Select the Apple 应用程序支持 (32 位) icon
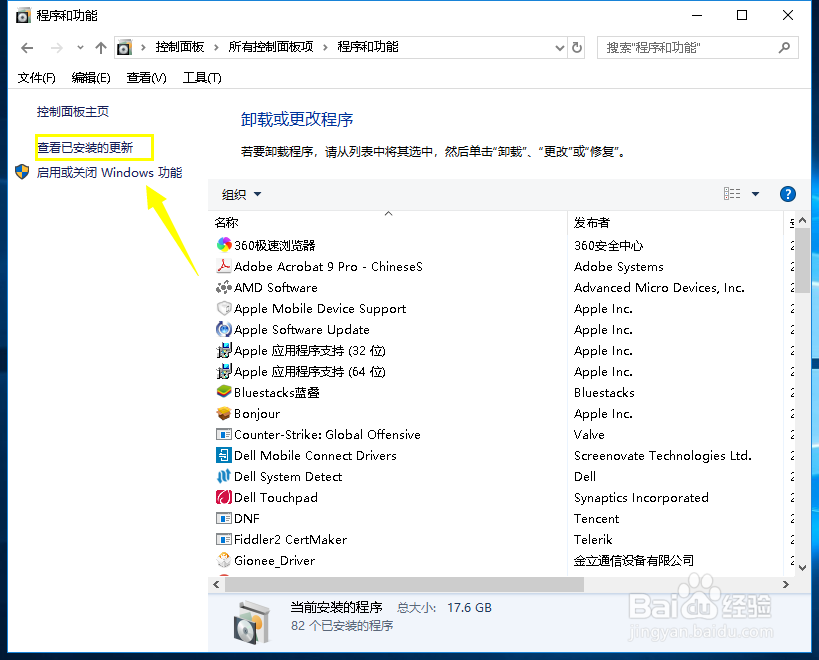 pyautogui.click(x=224, y=350)
